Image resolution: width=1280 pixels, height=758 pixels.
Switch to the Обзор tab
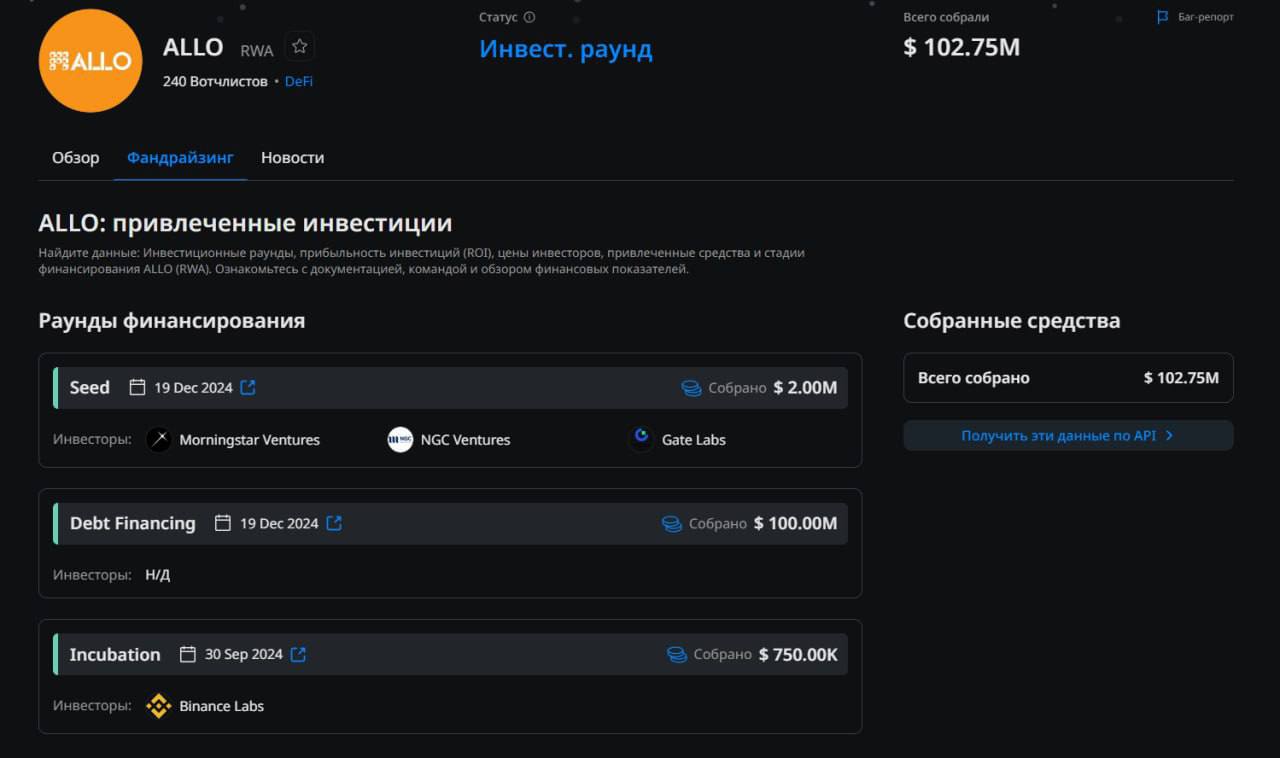coord(76,157)
